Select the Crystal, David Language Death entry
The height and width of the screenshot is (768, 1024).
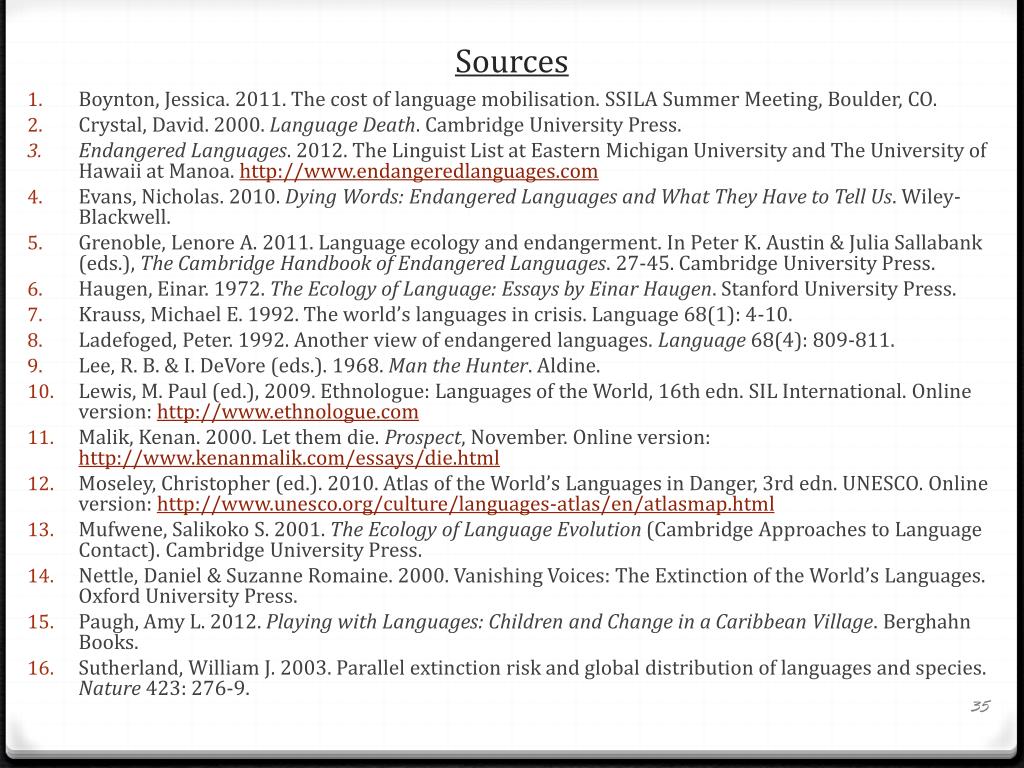coord(379,125)
